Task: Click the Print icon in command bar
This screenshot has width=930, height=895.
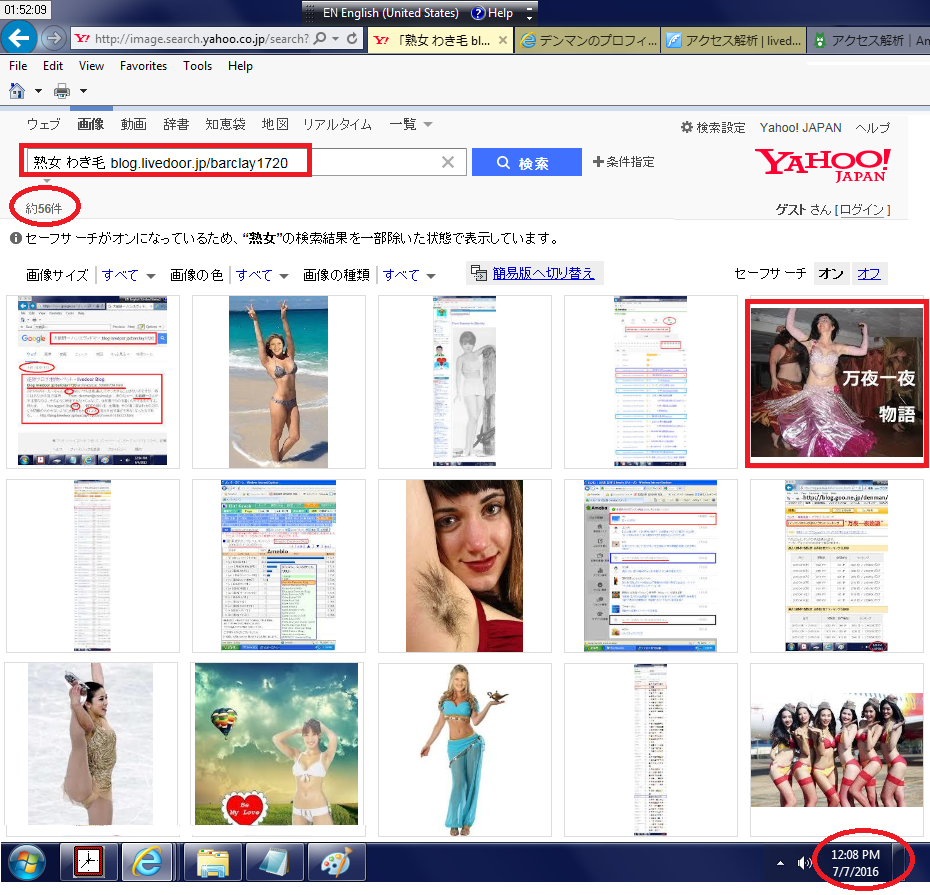Action: [x=62, y=91]
